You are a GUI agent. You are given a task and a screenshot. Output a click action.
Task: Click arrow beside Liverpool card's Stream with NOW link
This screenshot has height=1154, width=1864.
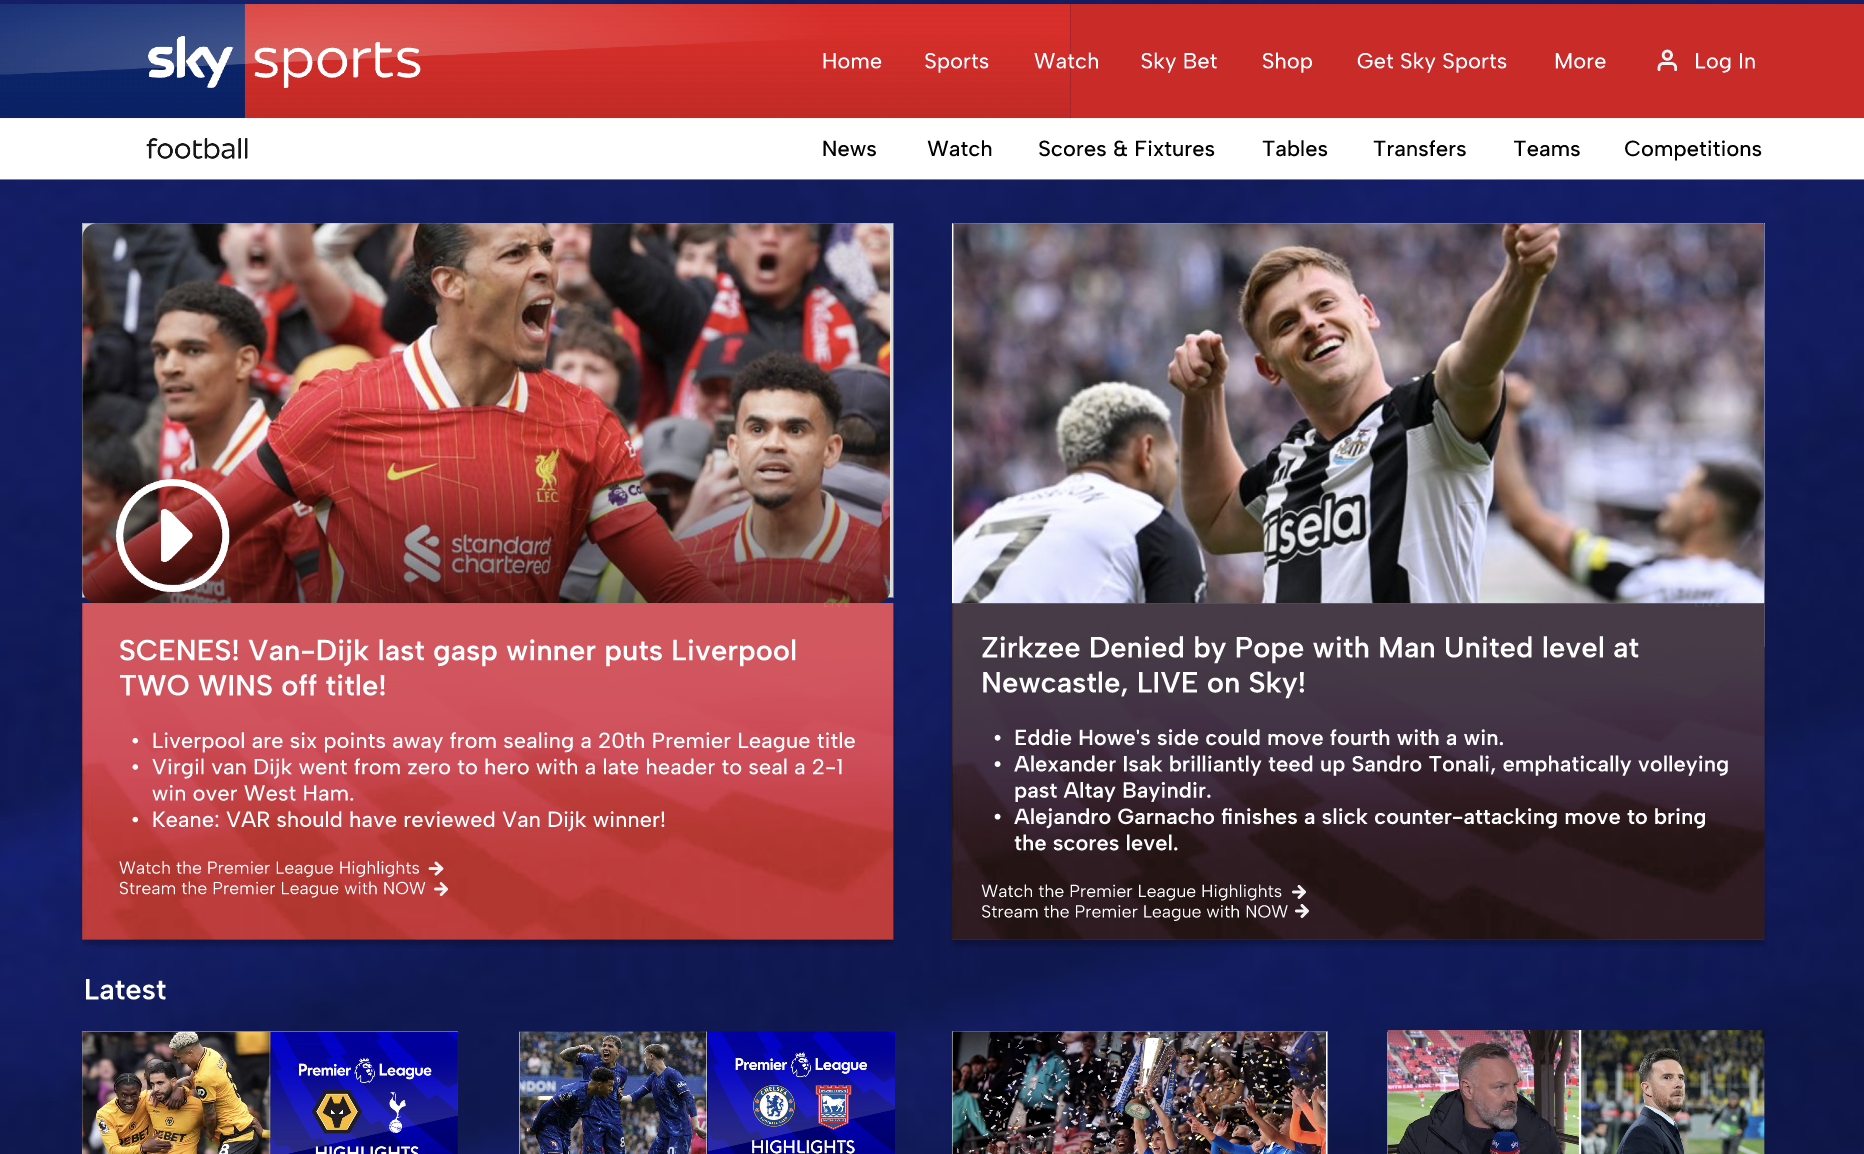coord(441,889)
